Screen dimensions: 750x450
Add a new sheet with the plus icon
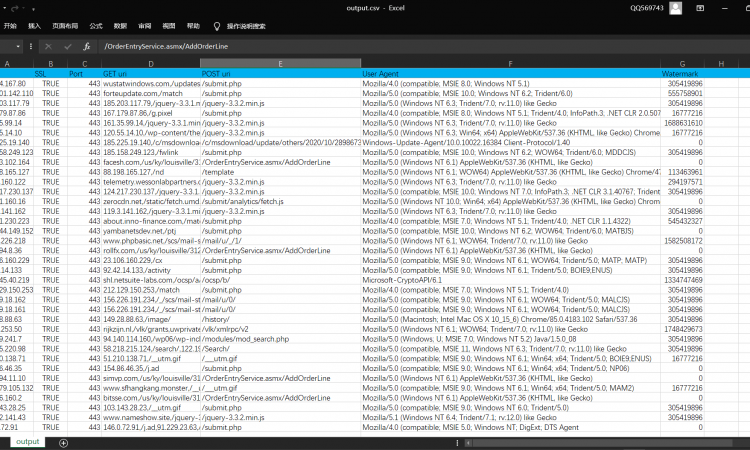point(63,443)
